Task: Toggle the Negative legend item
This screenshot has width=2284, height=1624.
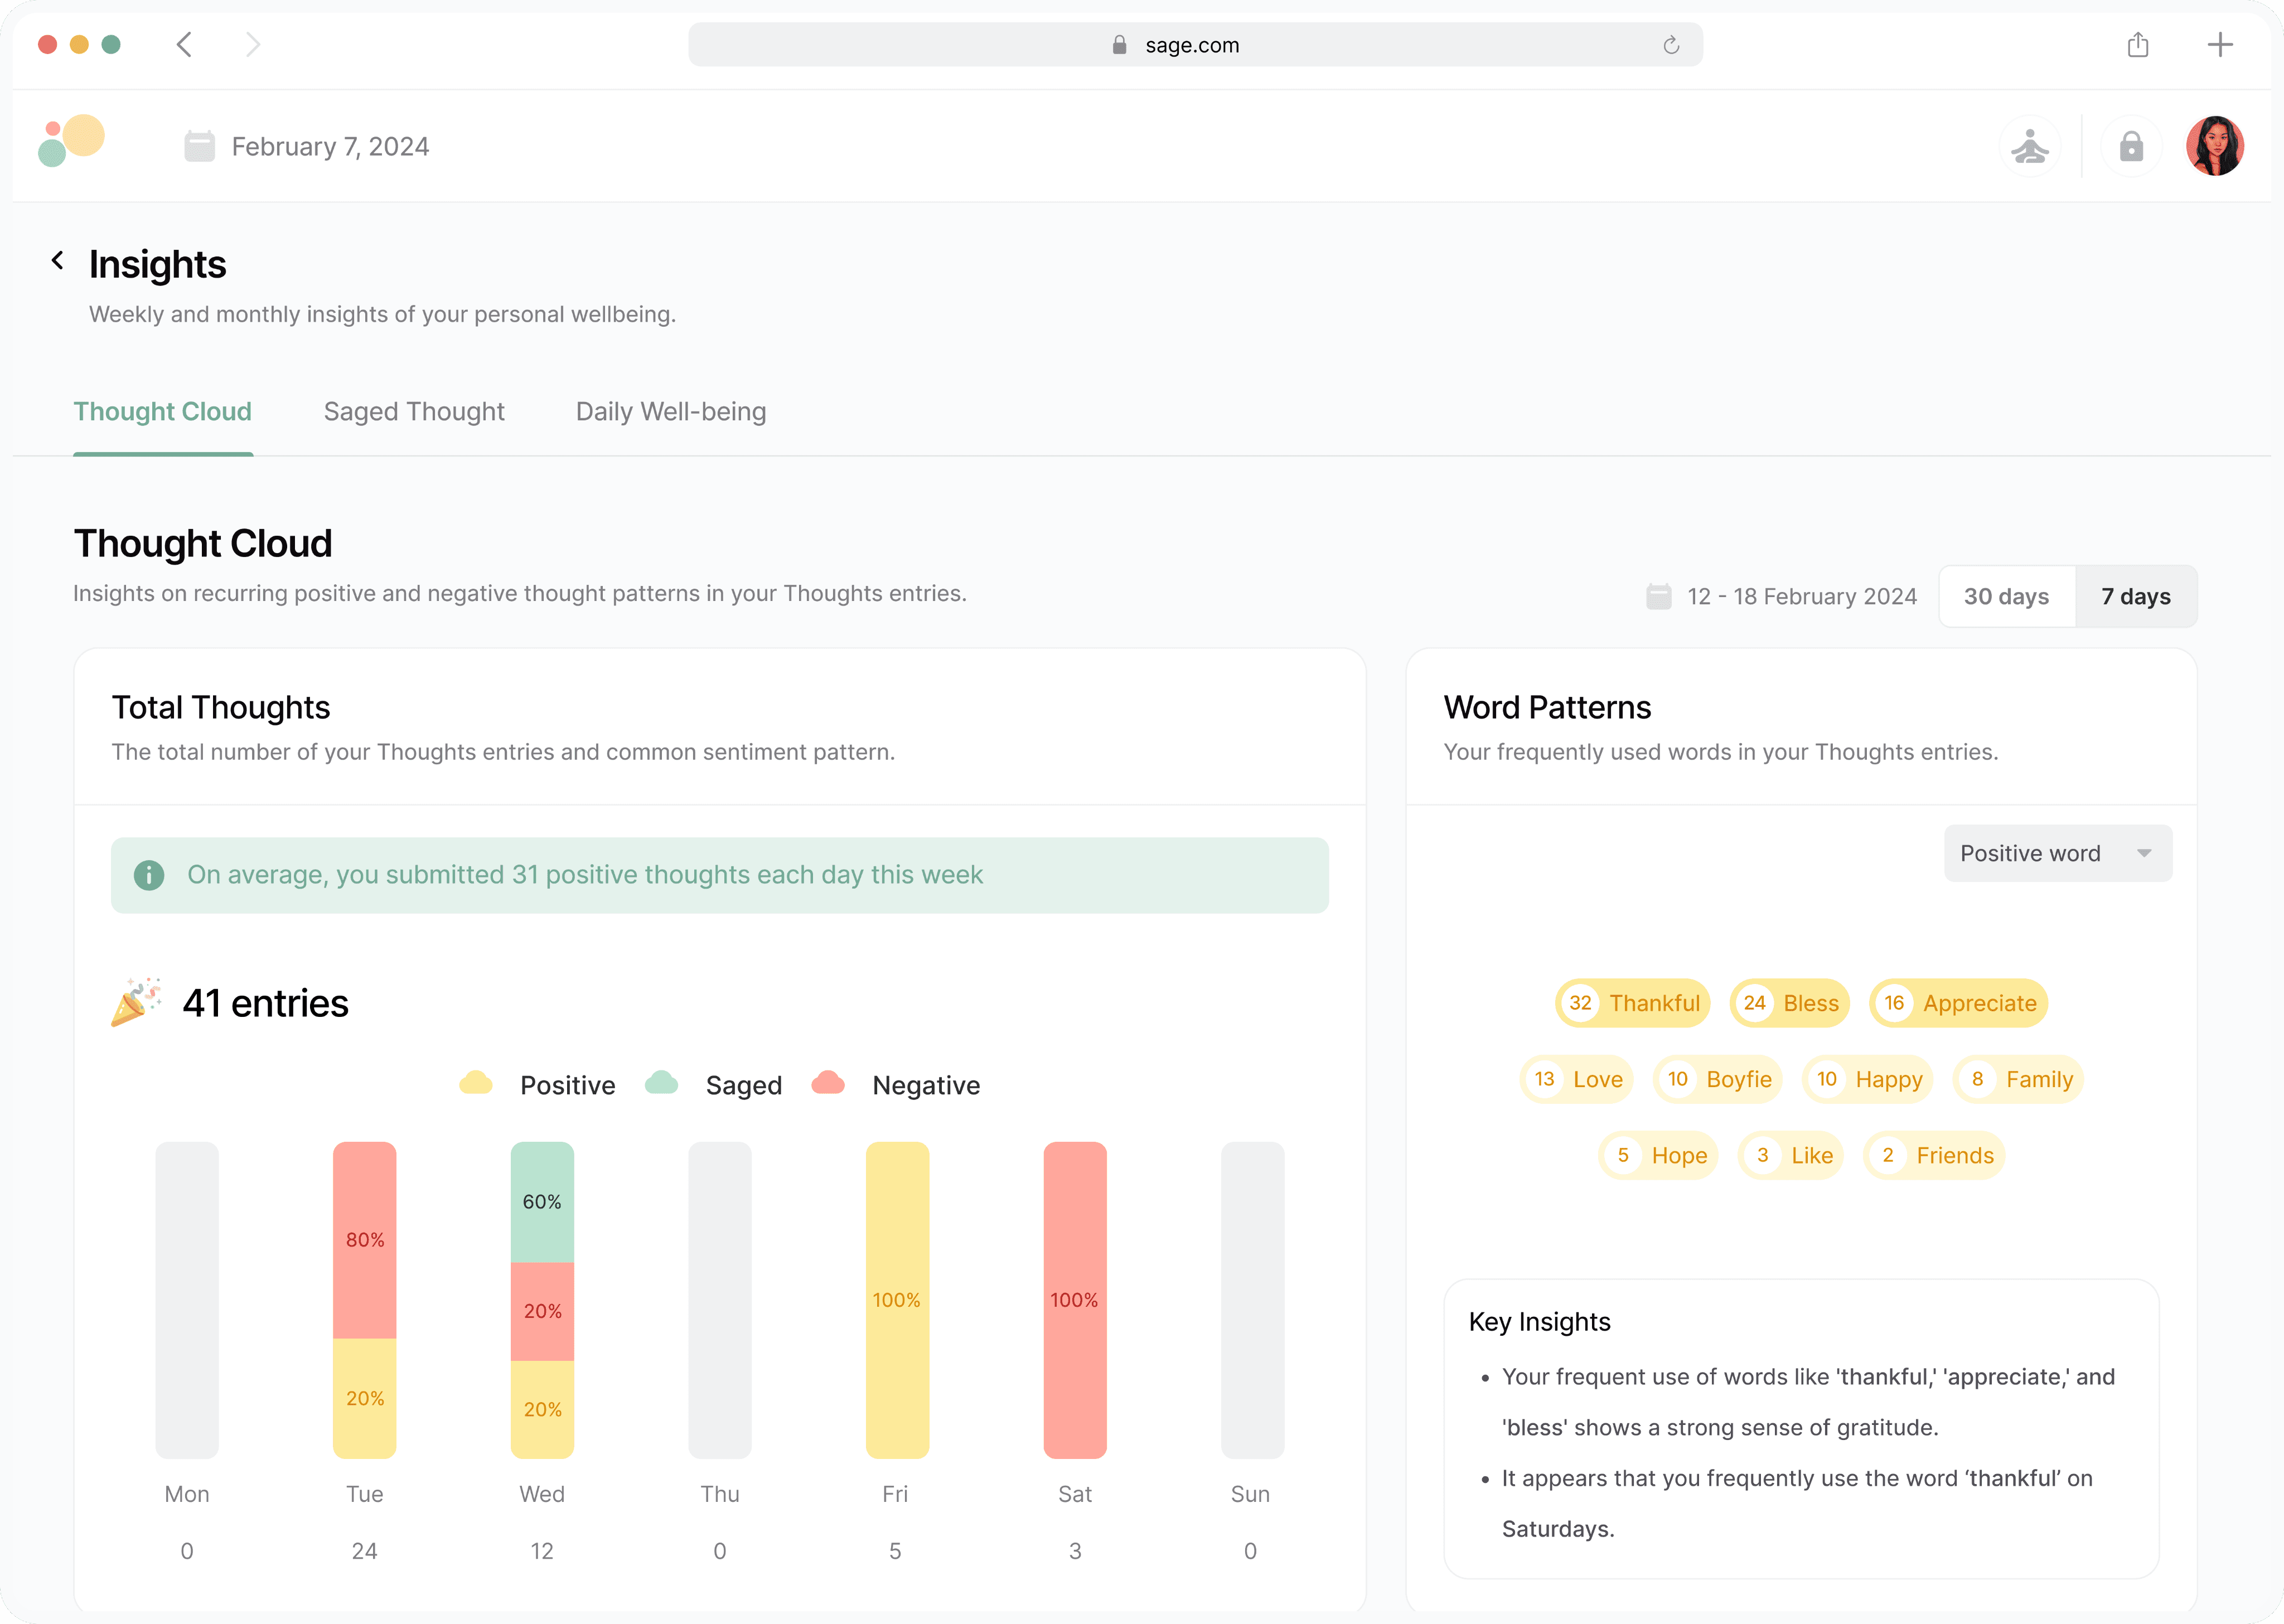Action: (895, 1085)
